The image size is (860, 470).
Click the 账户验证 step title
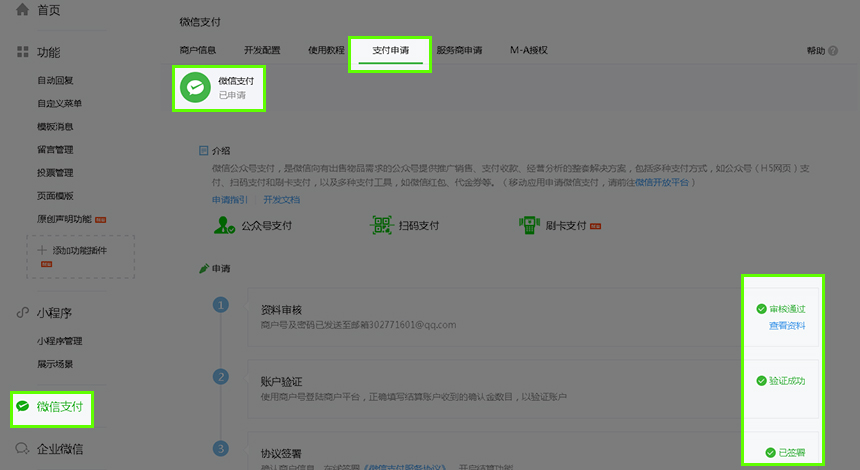coord(281,382)
